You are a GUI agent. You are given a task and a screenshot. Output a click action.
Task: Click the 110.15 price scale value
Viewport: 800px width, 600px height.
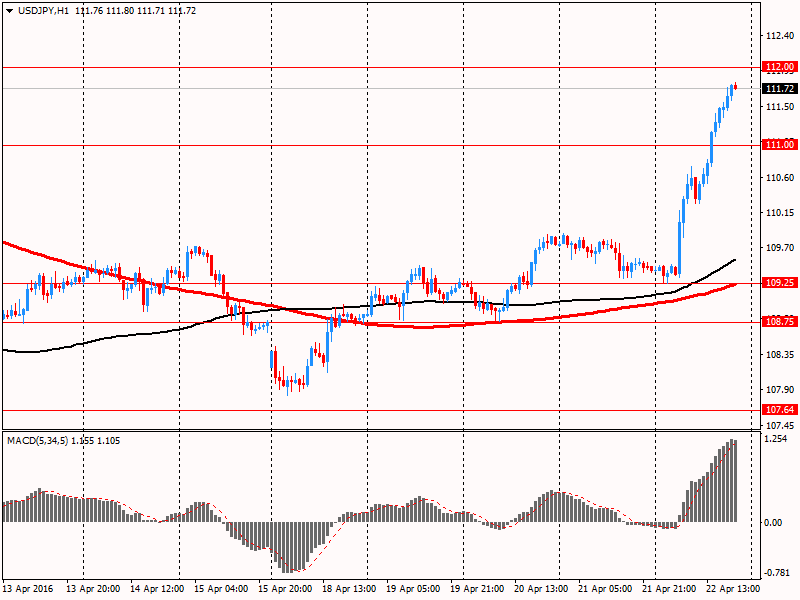click(780, 213)
